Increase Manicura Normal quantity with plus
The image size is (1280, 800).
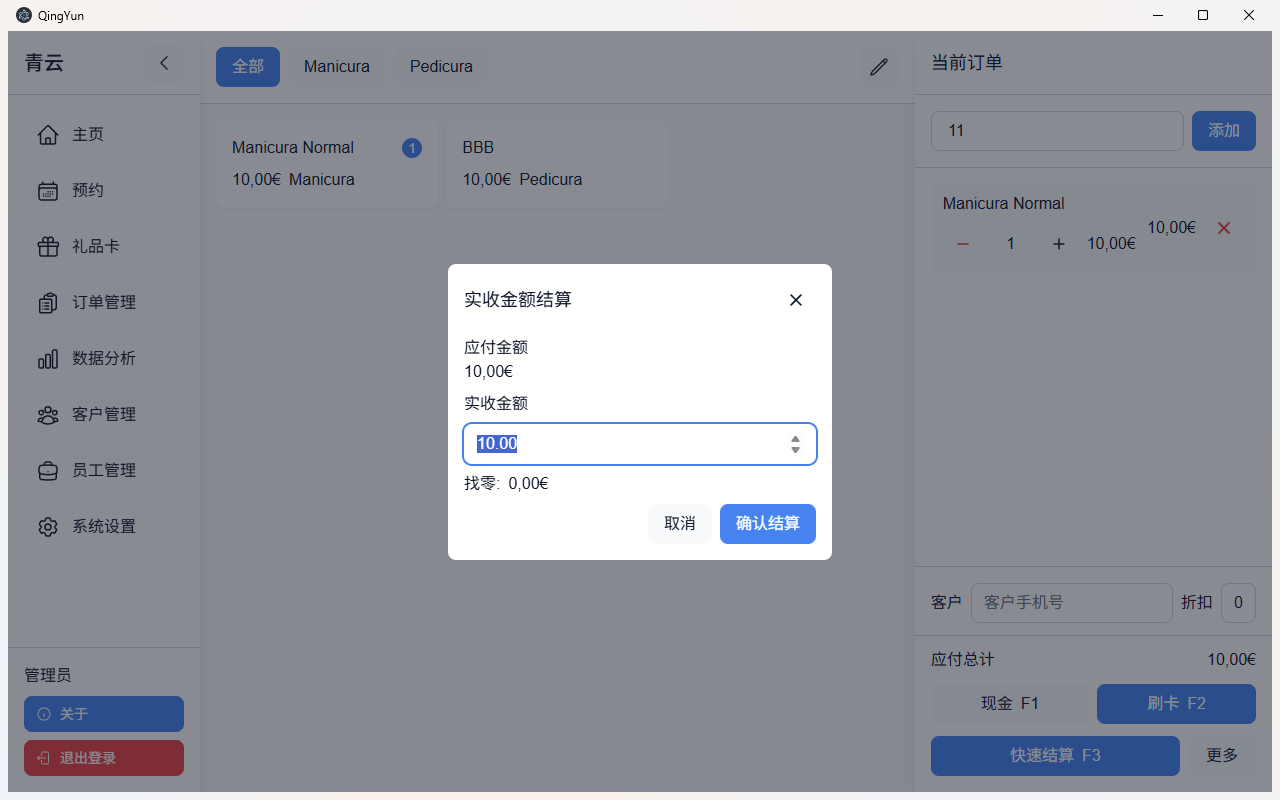tap(1059, 244)
